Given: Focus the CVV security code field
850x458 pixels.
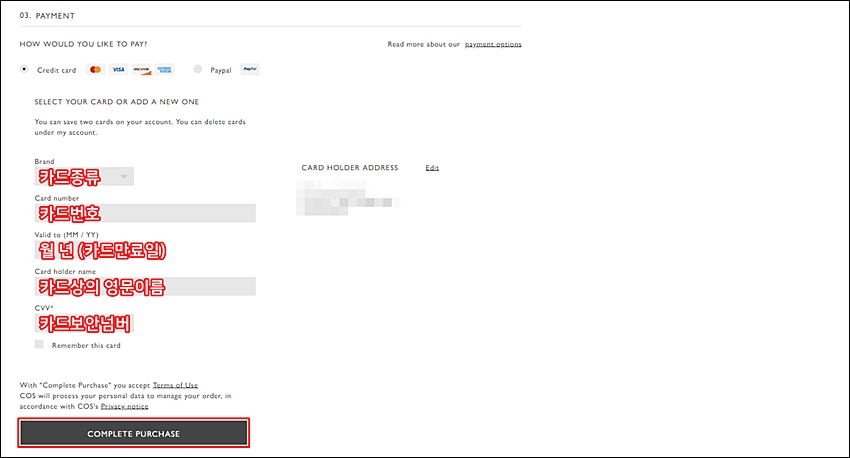Looking at the screenshot, I should click(x=84, y=323).
